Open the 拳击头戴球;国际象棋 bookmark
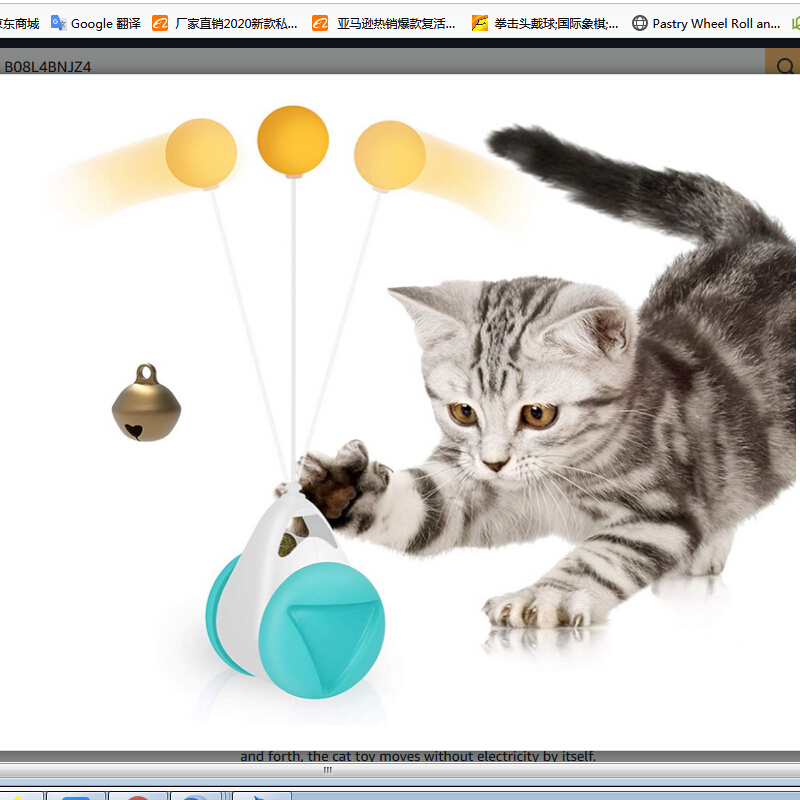Viewport: 800px width, 800px height. pyautogui.click(x=545, y=23)
